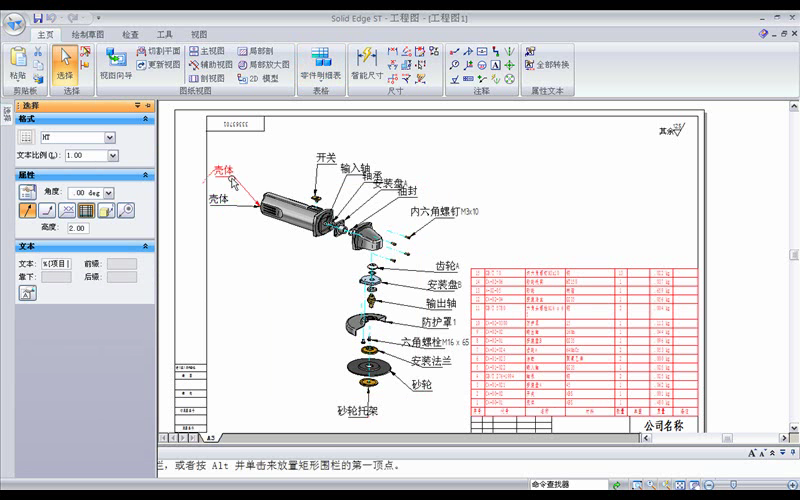800x500 pixels.
Task: Open the 角度 degree dropdown
Action: click(108, 193)
